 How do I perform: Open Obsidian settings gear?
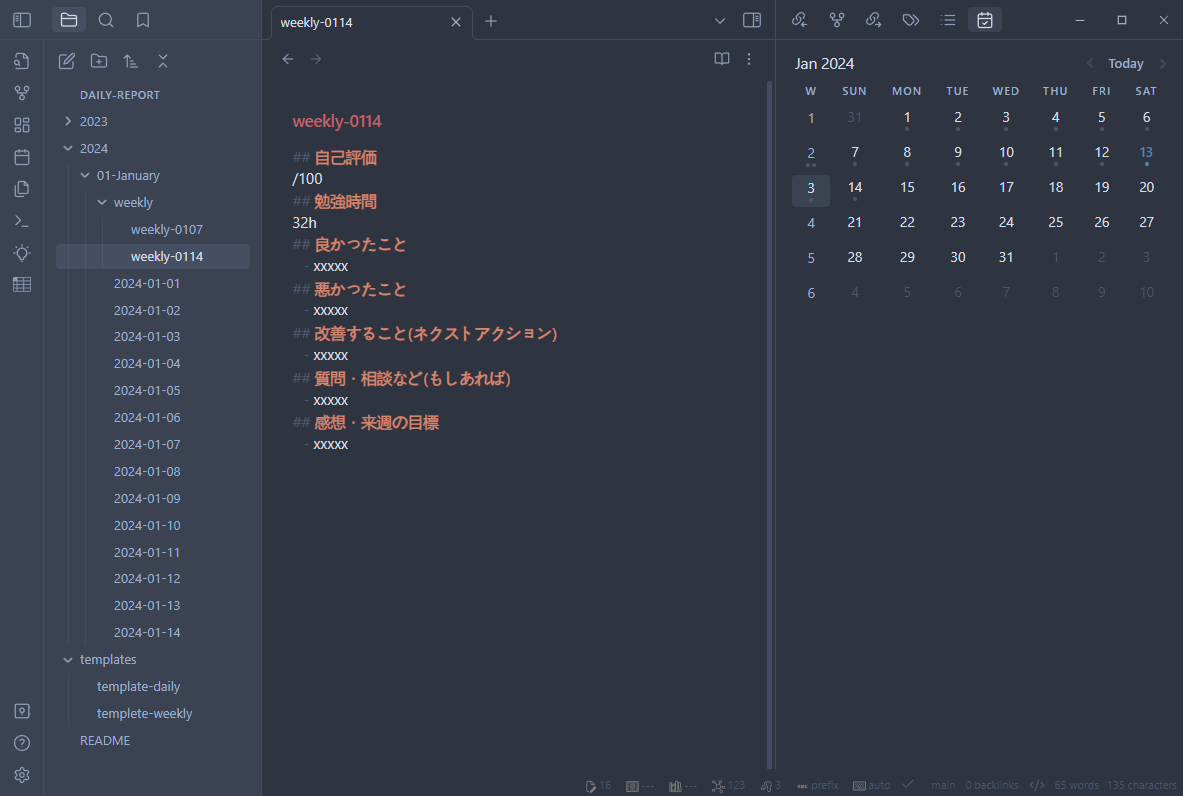click(x=22, y=775)
